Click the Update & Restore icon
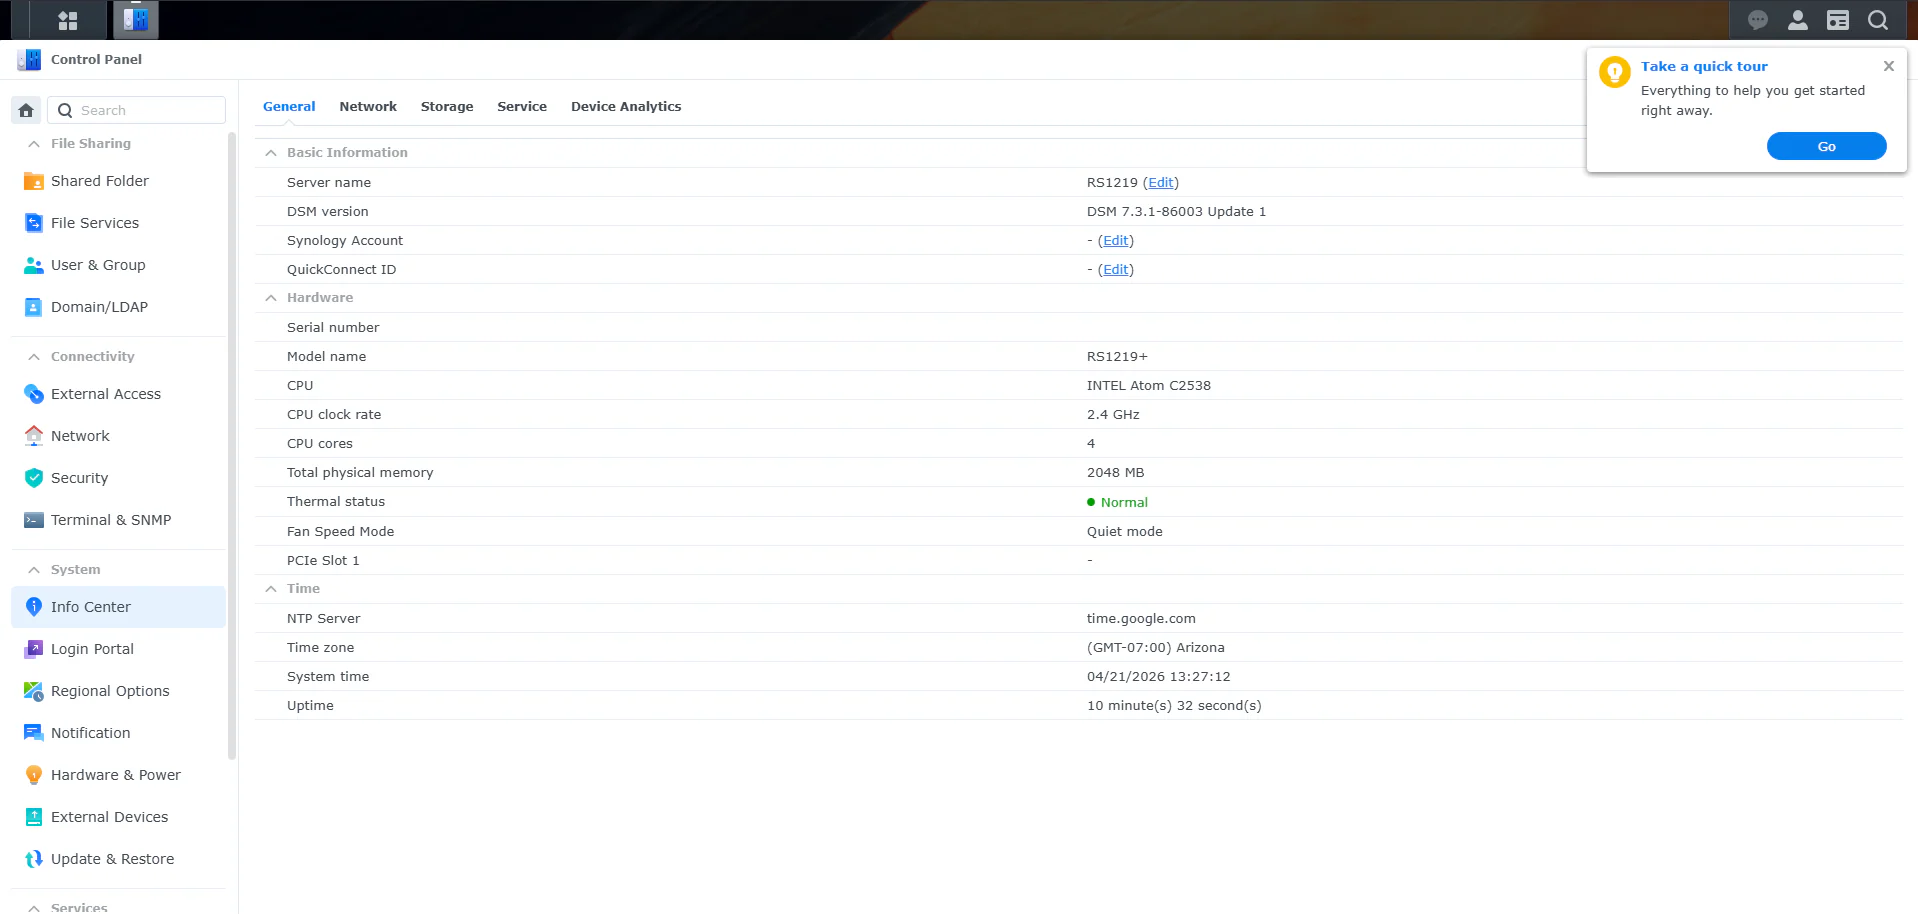Screen dimensions: 1918x914 click(x=33, y=859)
